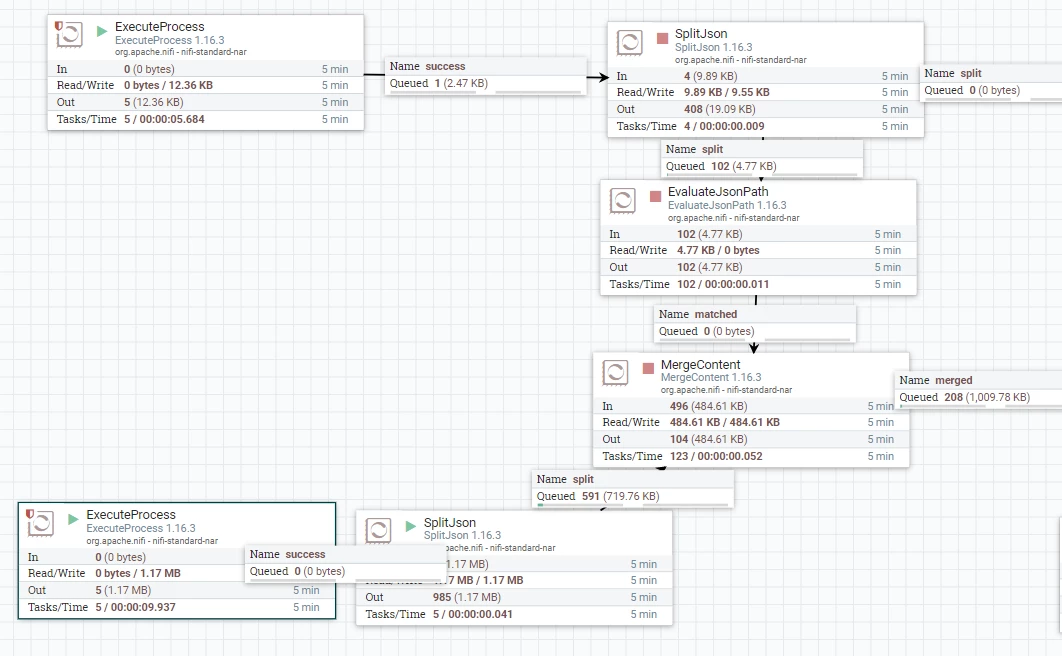Click the green running indicator of ExecuteProcess writing 1.17 MB
The width and height of the screenshot is (1062, 656).
(x=73, y=519)
